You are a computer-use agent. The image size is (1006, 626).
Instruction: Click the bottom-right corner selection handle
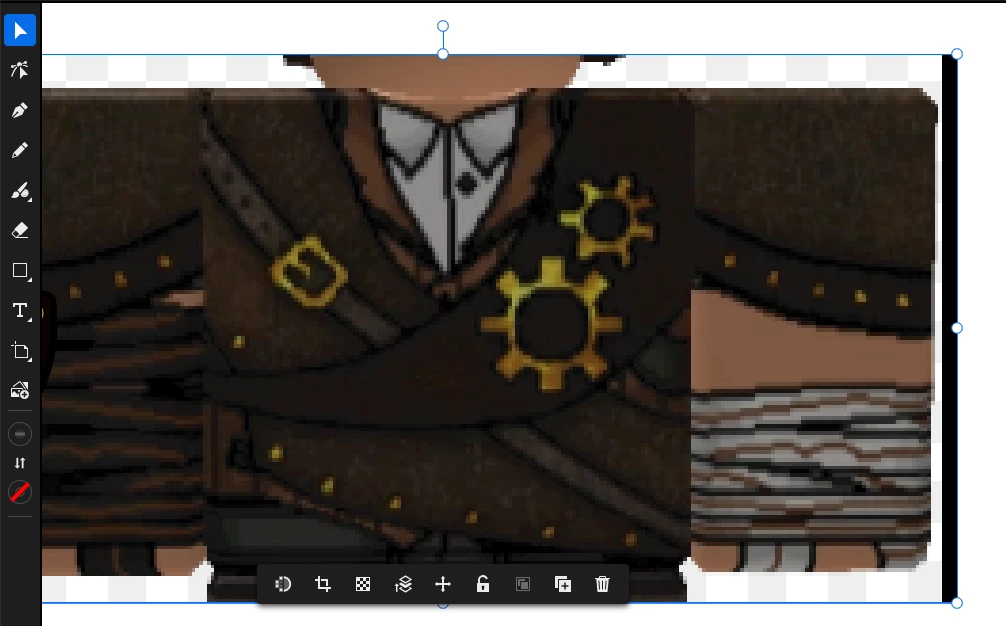[957, 603]
